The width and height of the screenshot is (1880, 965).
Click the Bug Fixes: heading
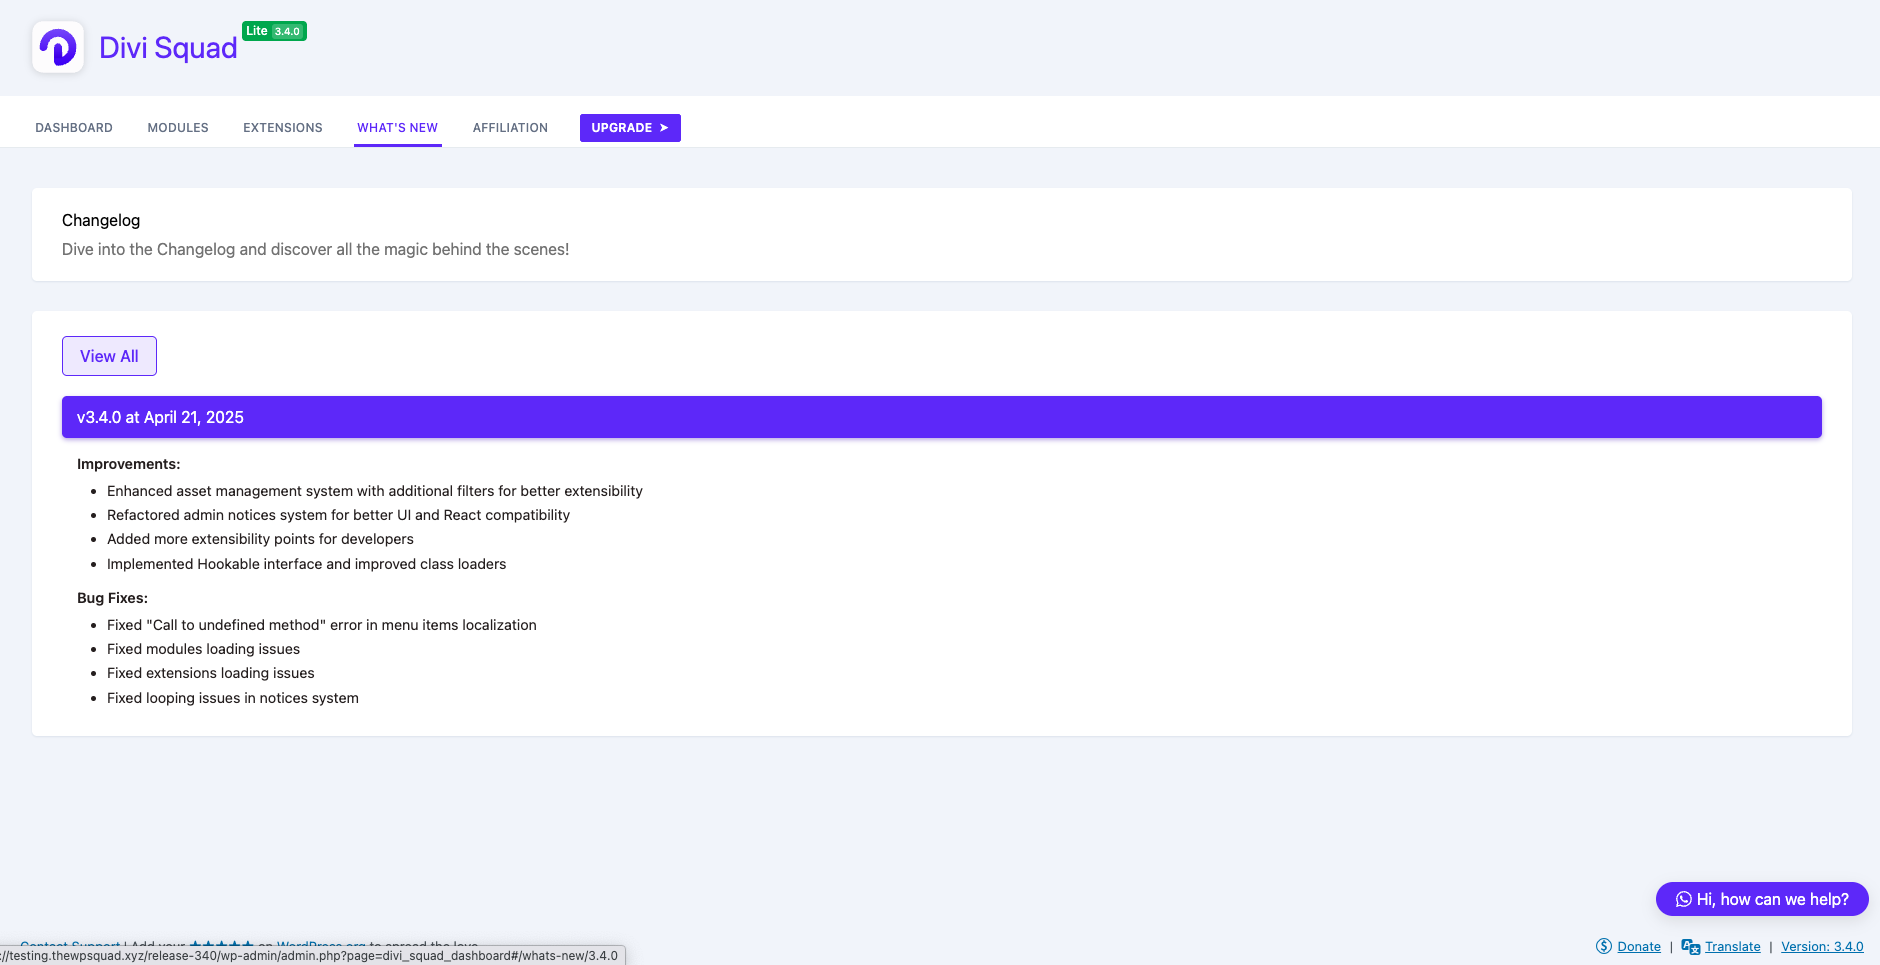click(x=112, y=598)
